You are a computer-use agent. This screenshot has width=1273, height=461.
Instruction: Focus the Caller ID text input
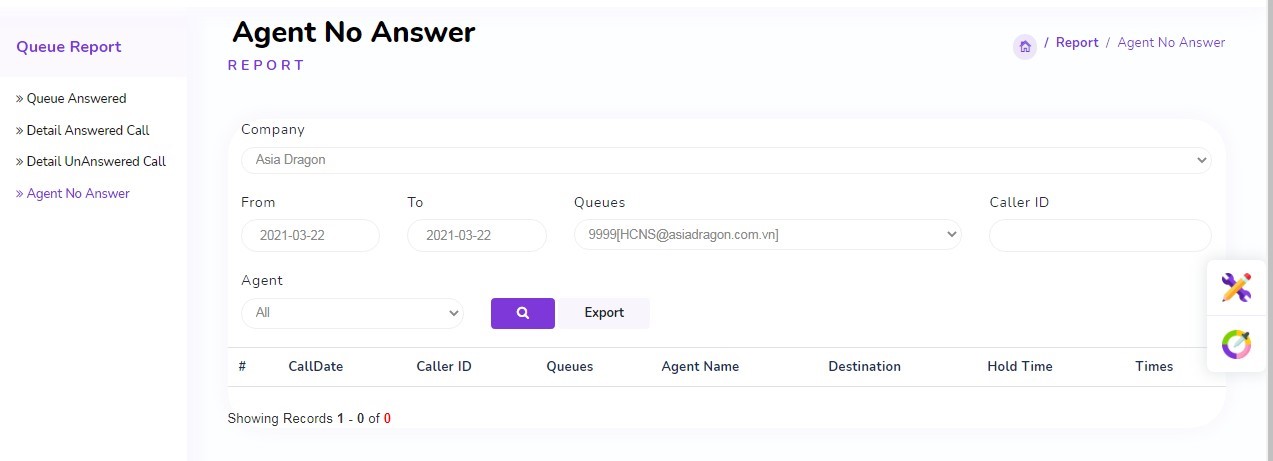click(1099, 236)
